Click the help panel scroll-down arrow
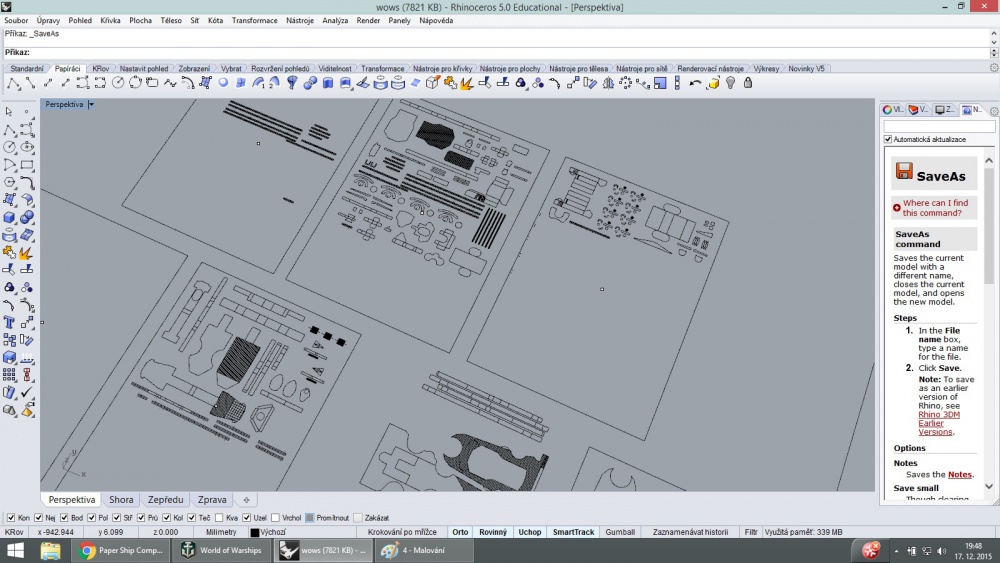This screenshot has width=1000, height=563. pyautogui.click(x=989, y=486)
